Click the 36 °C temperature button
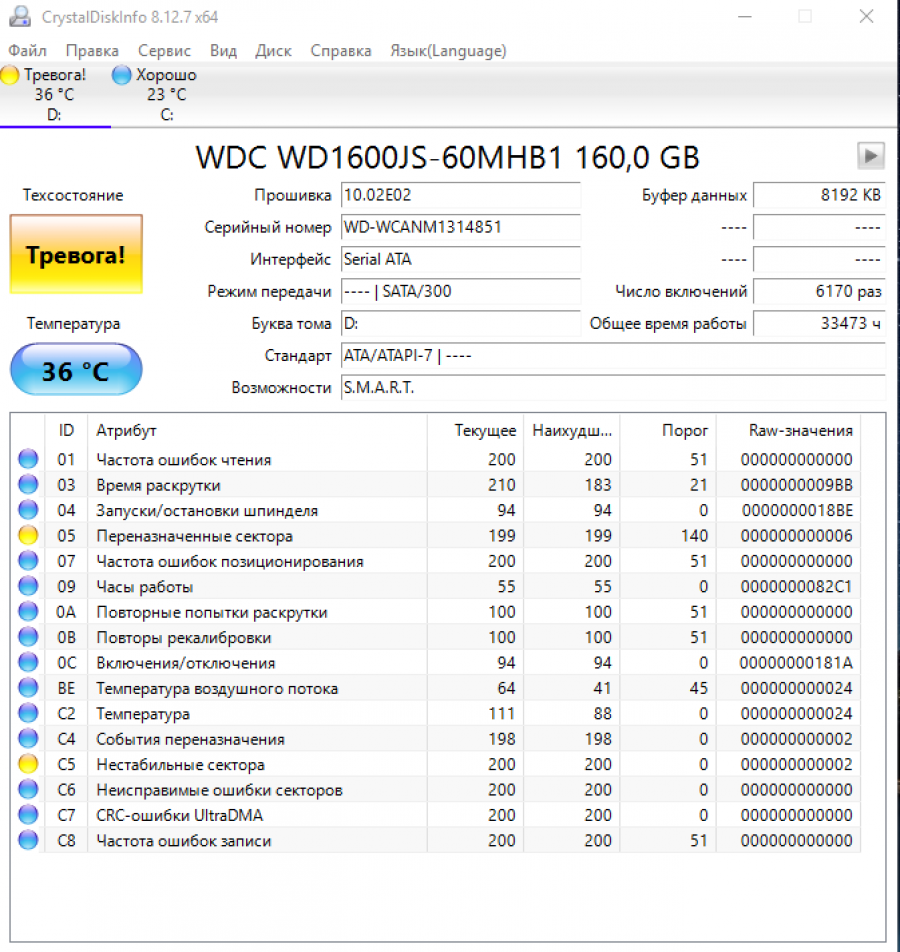The width and height of the screenshot is (900, 952). 76,371
